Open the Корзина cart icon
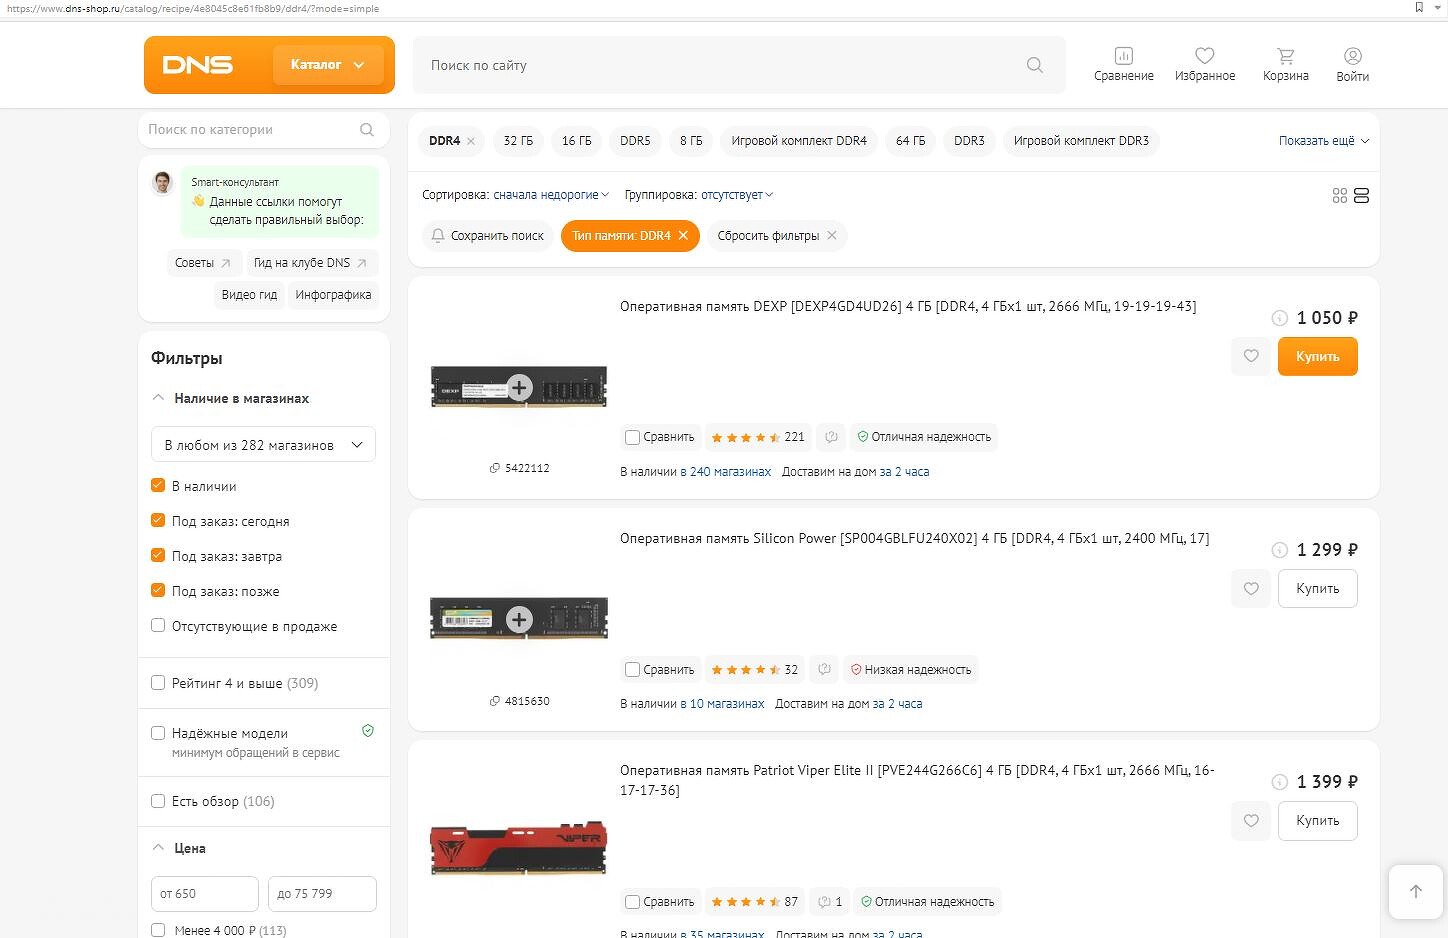 tap(1286, 56)
